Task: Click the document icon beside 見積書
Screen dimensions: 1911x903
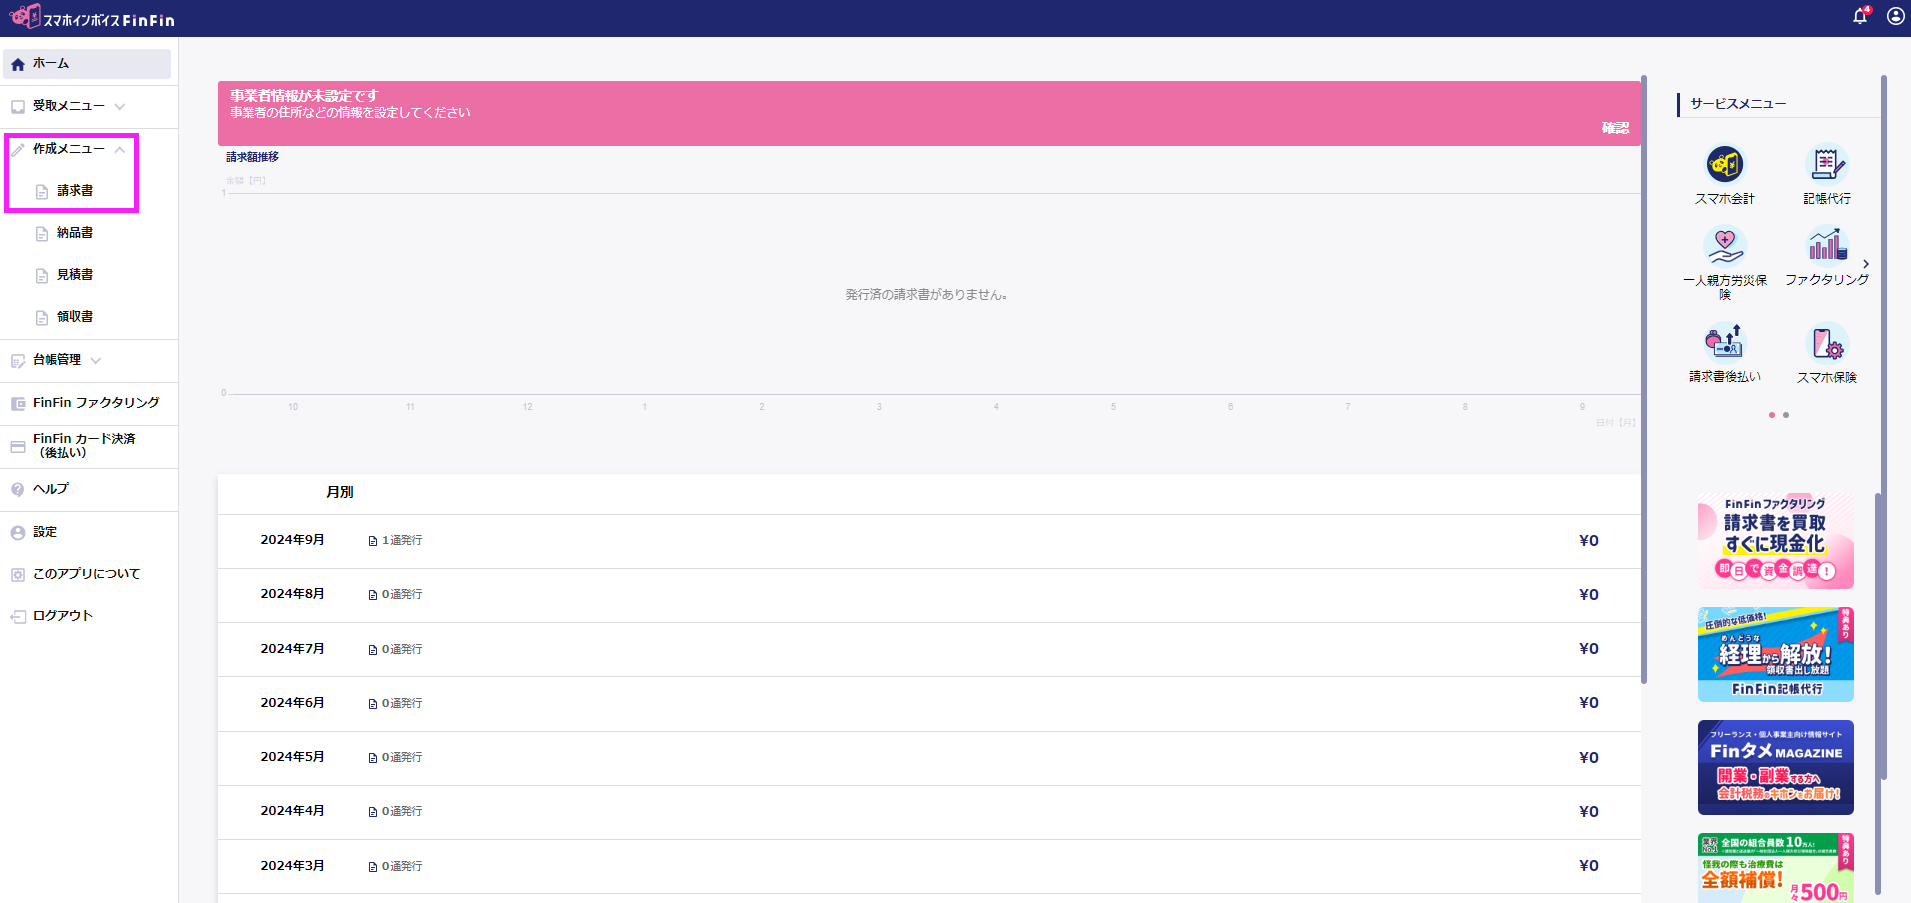Action: tap(42, 276)
